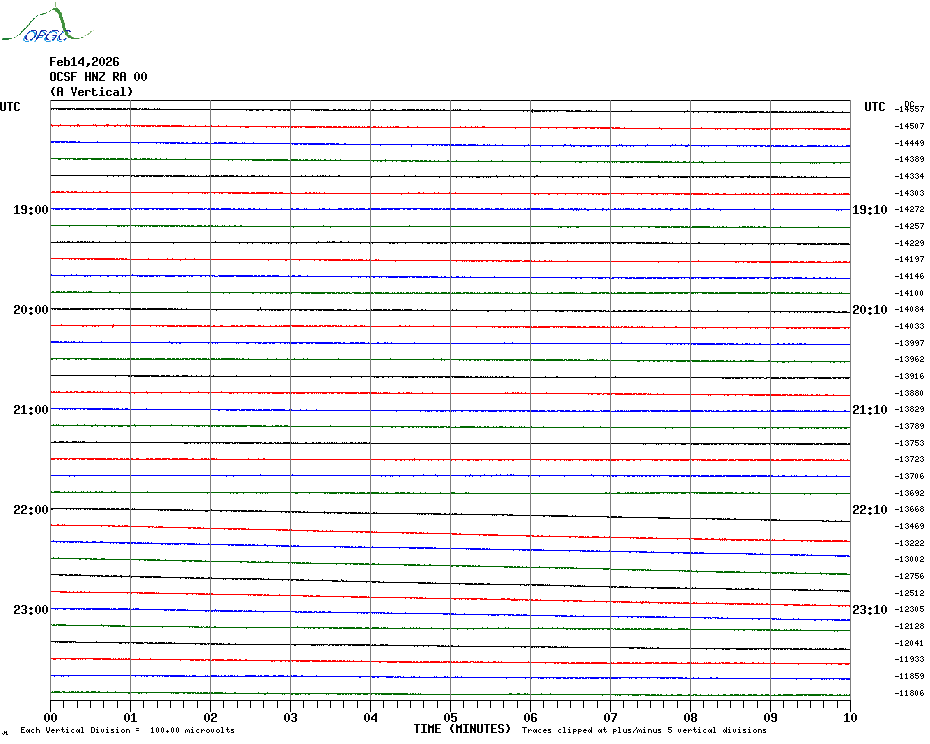
Task: Click the 09 minute tick label
Action: pyautogui.click(x=770, y=717)
